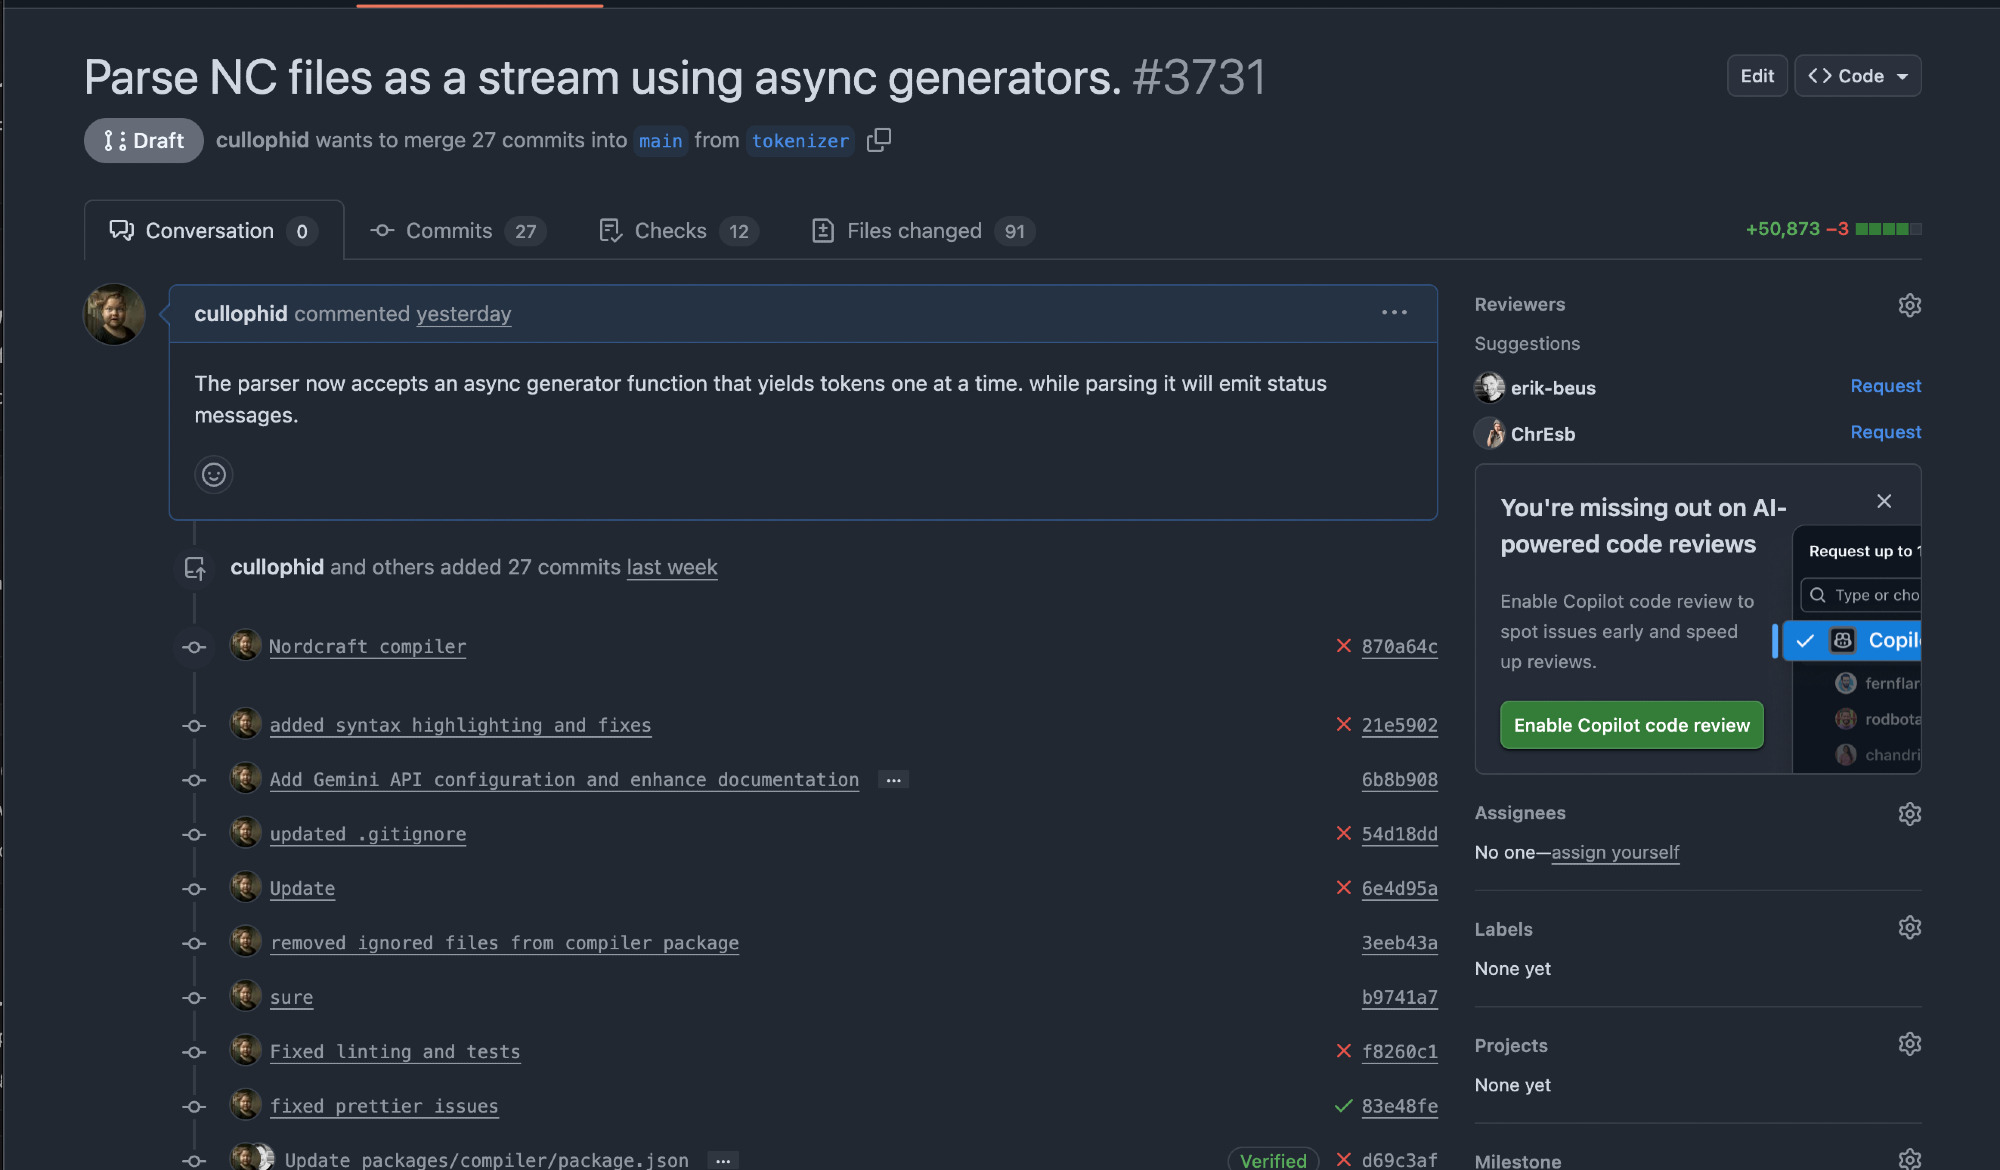Click the success checkmark for commit 83e48fe
Image resolution: width=2000 pixels, height=1170 pixels.
(x=1344, y=1106)
